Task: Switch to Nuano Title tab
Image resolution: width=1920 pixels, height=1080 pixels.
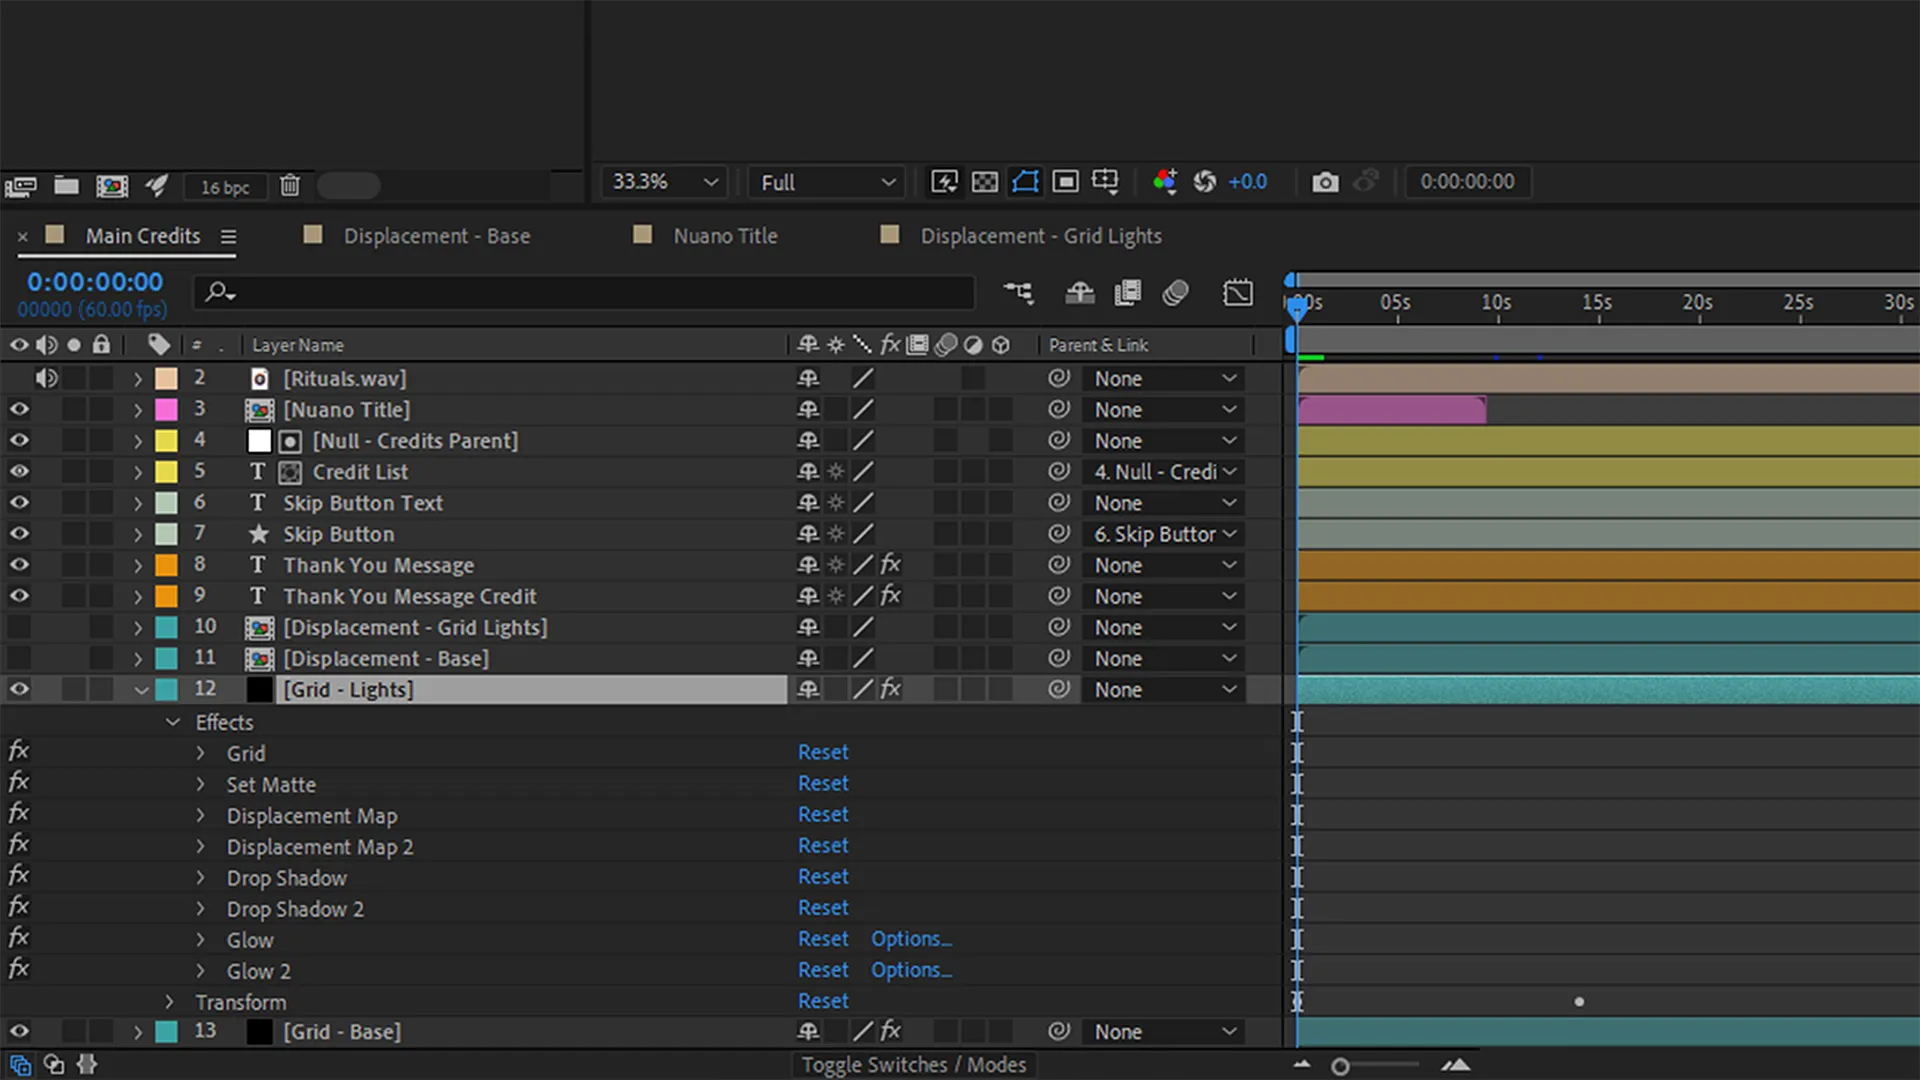Action: tap(725, 236)
